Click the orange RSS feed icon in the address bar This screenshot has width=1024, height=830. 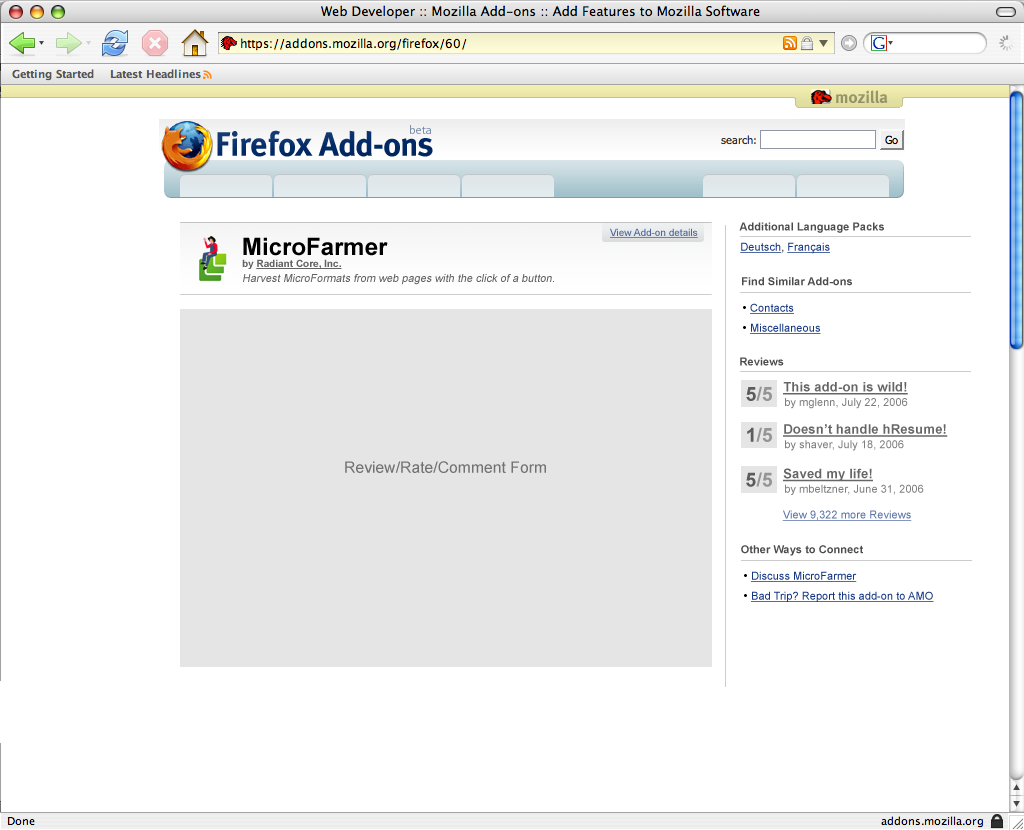(x=790, y=43)
